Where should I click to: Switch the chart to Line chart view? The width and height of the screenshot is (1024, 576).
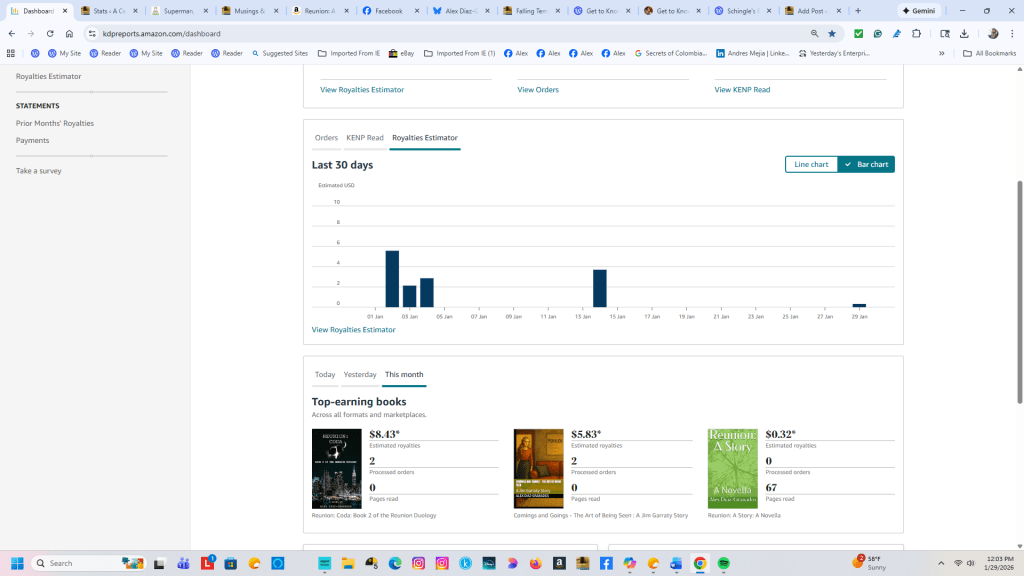(x=811, y=164)
